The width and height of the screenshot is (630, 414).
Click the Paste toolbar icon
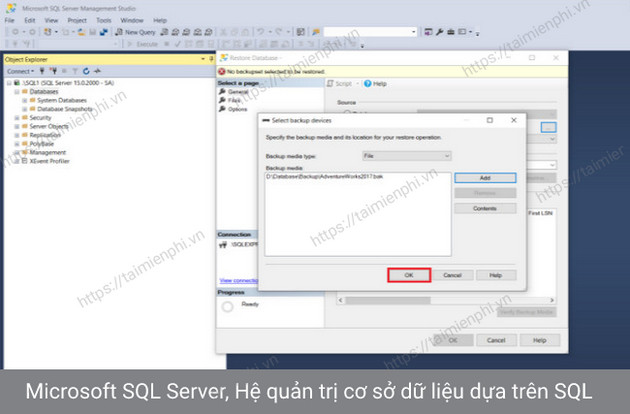[245, 32]
